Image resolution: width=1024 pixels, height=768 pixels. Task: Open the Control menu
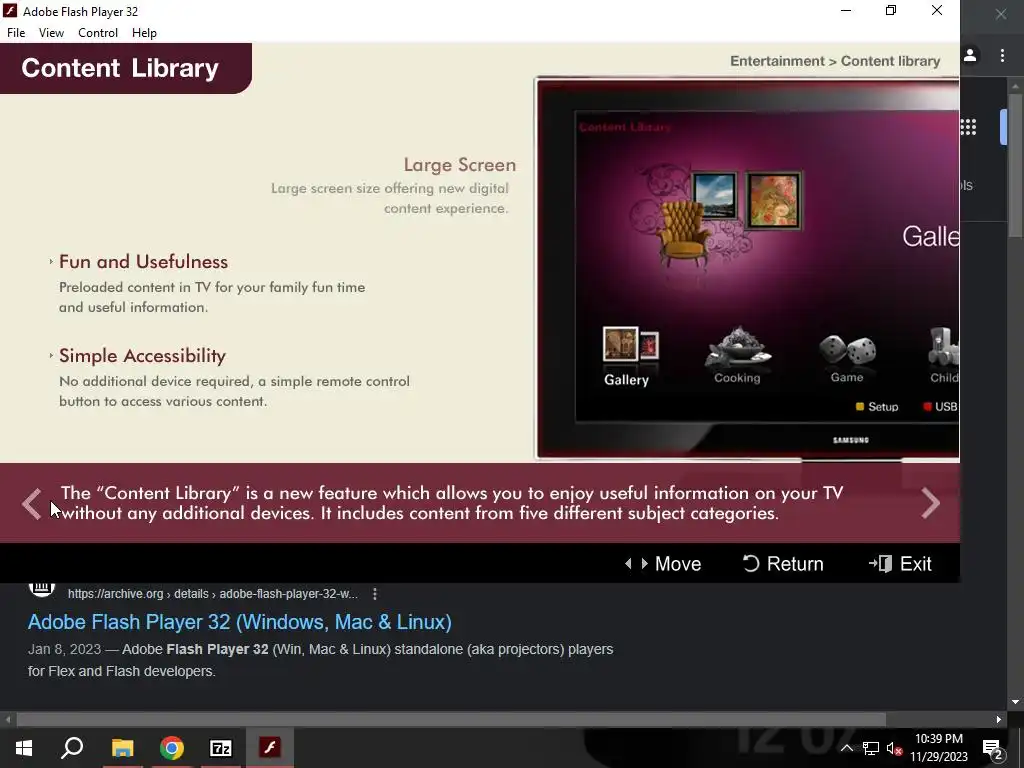(98, 33)
